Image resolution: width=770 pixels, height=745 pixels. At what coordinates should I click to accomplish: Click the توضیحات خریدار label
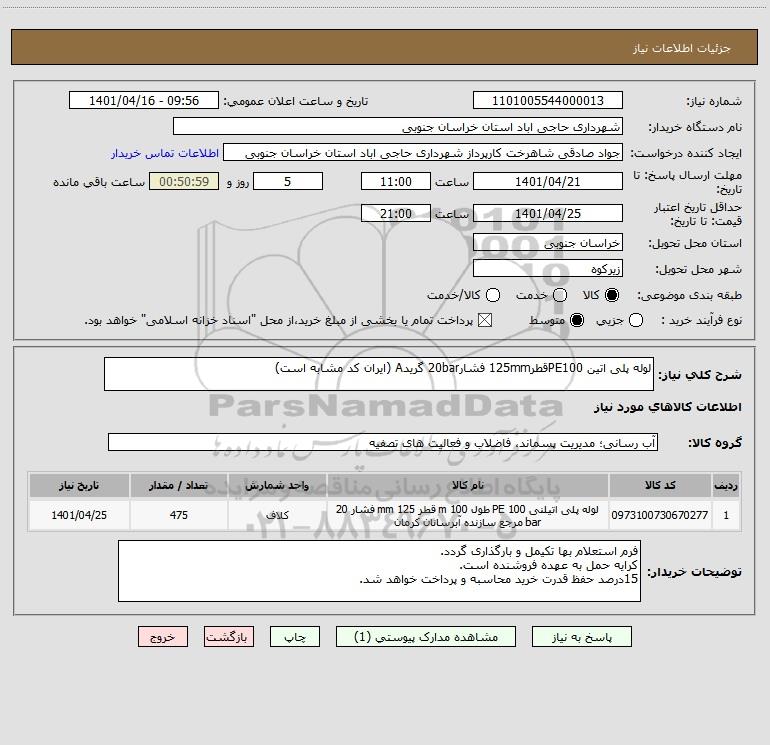coord(694,572)
